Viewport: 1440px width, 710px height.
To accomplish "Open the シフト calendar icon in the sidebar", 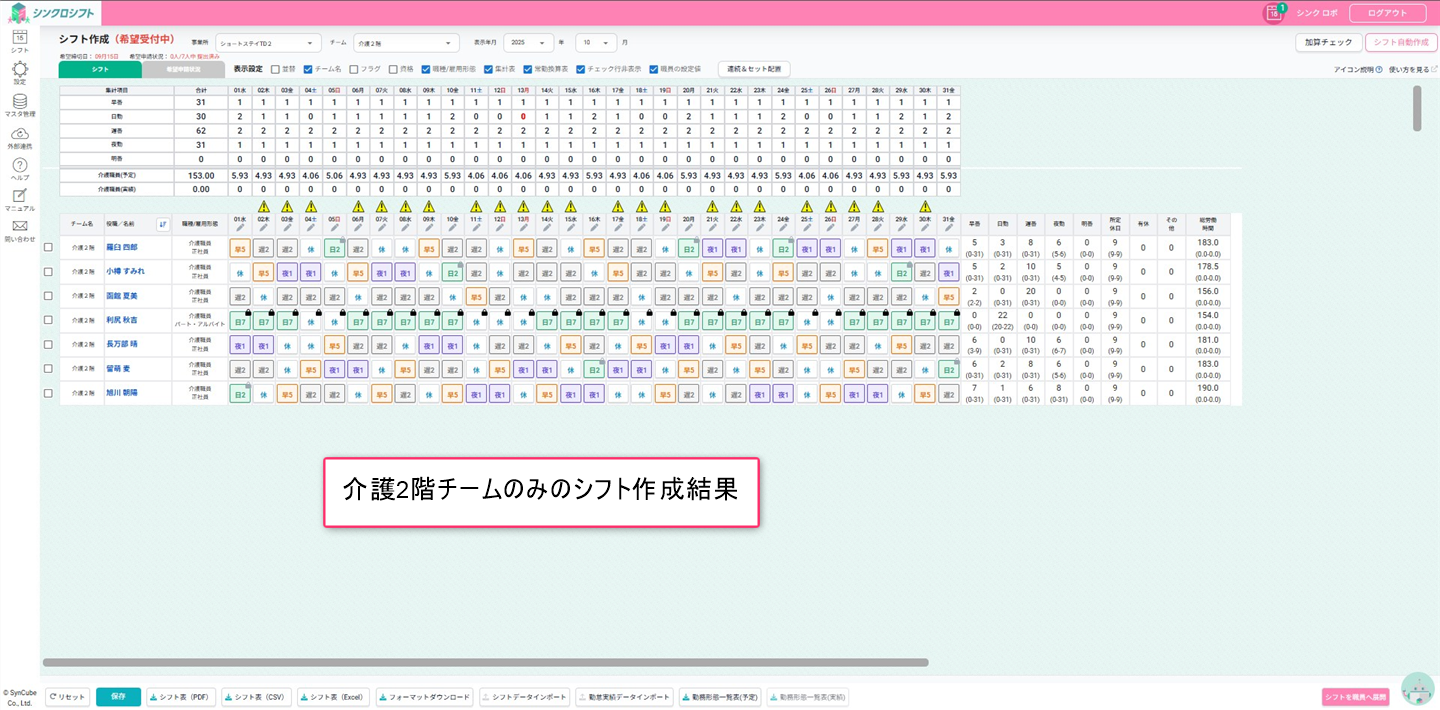I will point(19,38).
